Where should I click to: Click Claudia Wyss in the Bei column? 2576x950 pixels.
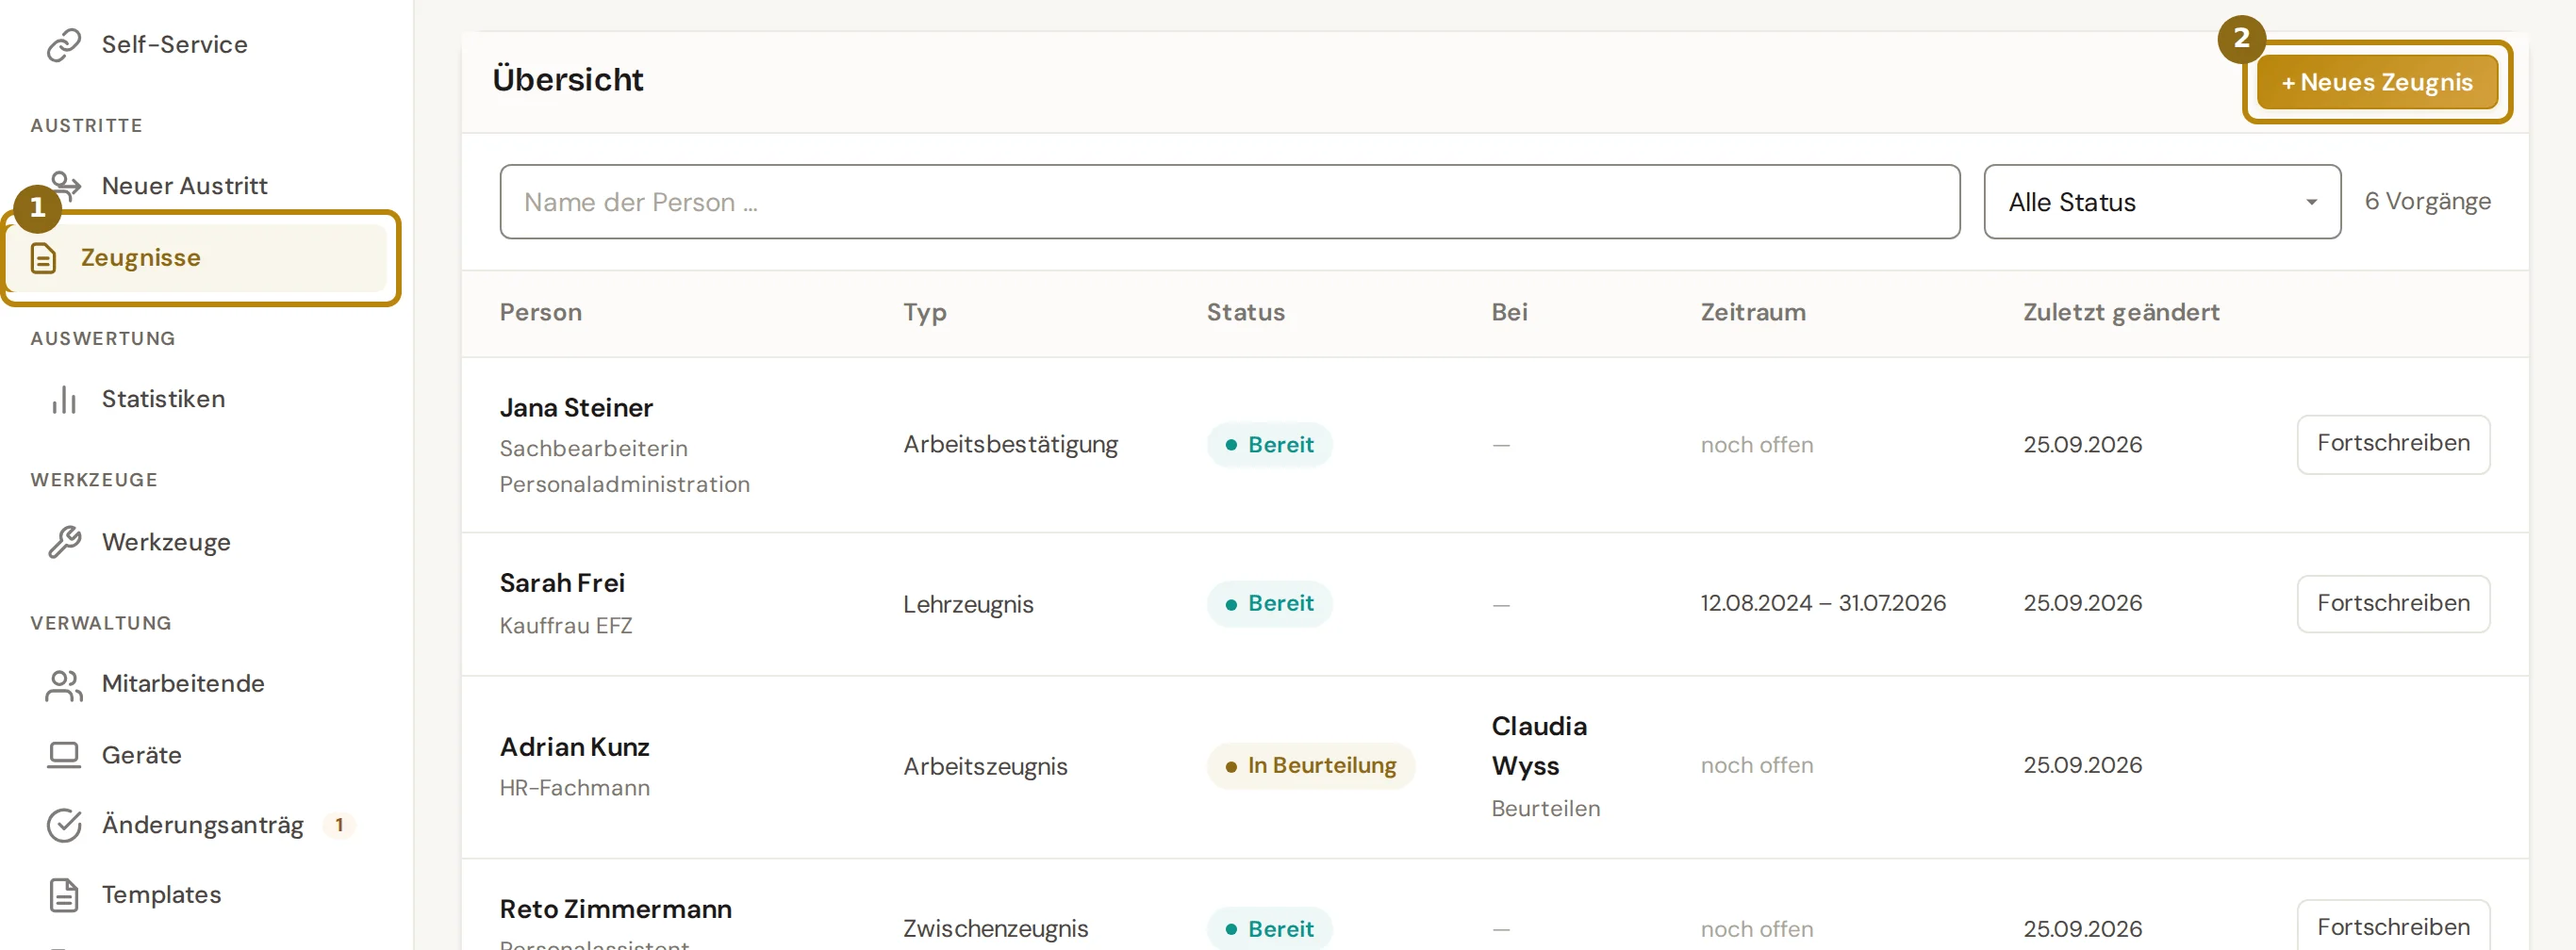tap(1538, 746)
